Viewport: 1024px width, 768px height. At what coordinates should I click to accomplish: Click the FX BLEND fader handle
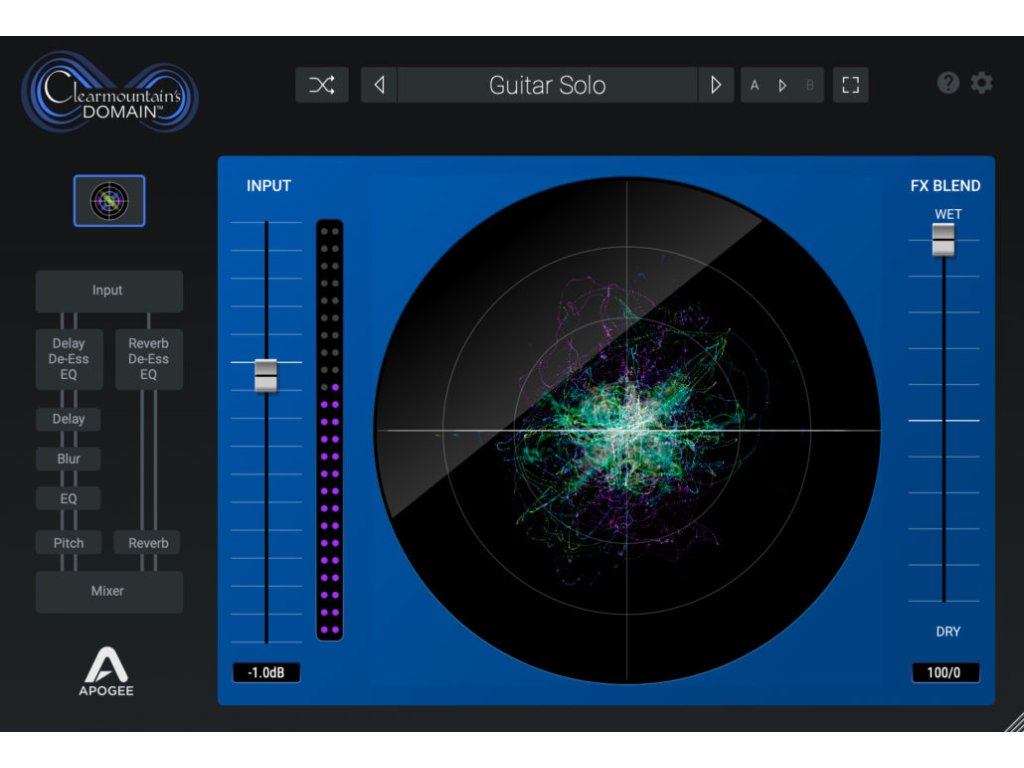click(x=943, y=240)
